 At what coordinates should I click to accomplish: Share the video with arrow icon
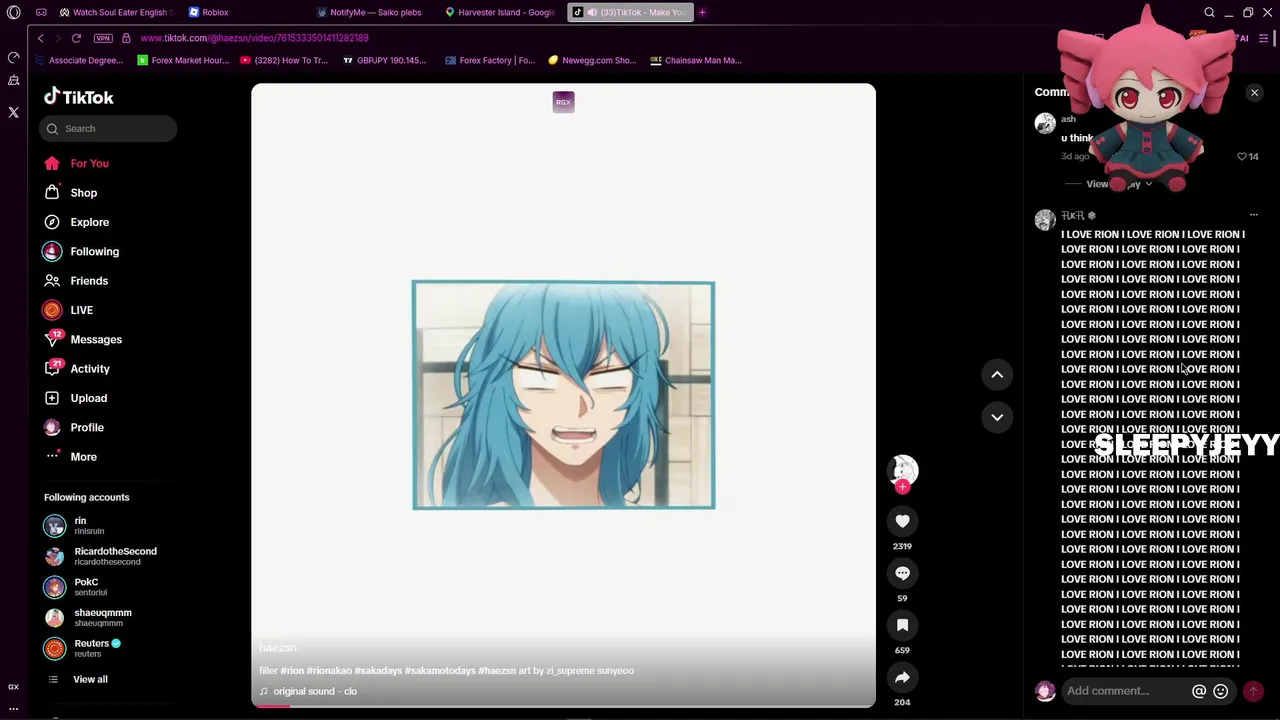point(902,677)
